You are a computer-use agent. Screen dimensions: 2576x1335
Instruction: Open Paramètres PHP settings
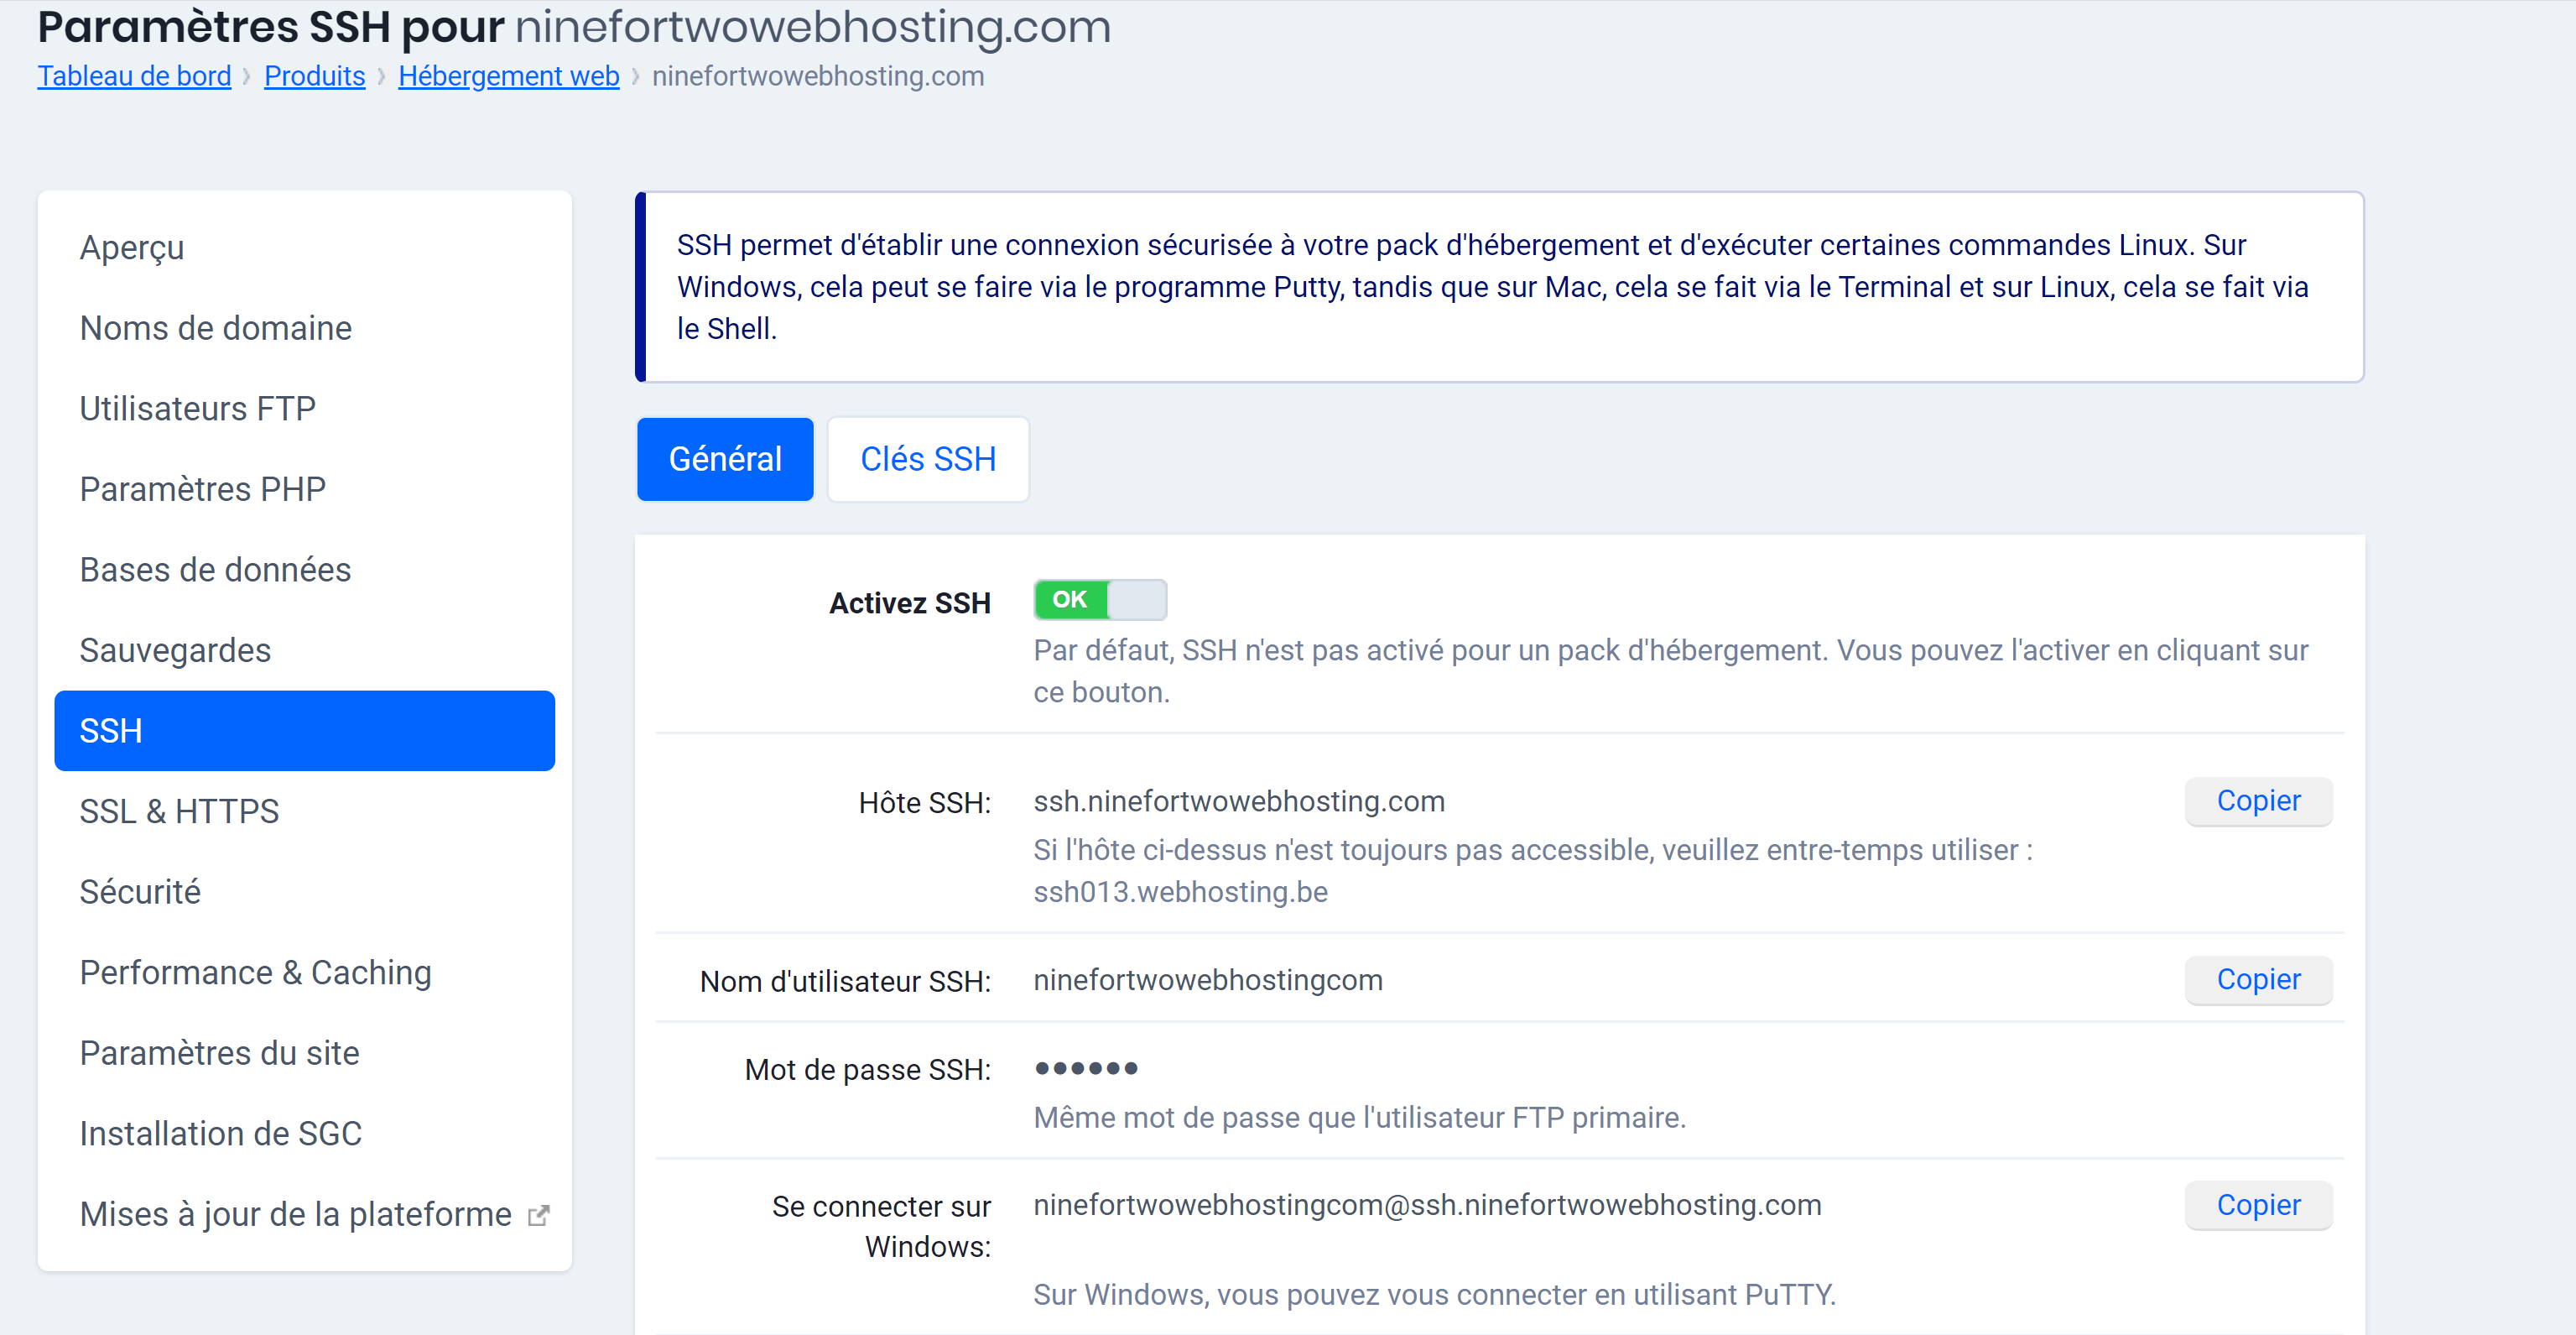pyautogui.click(x=202, y=489)
